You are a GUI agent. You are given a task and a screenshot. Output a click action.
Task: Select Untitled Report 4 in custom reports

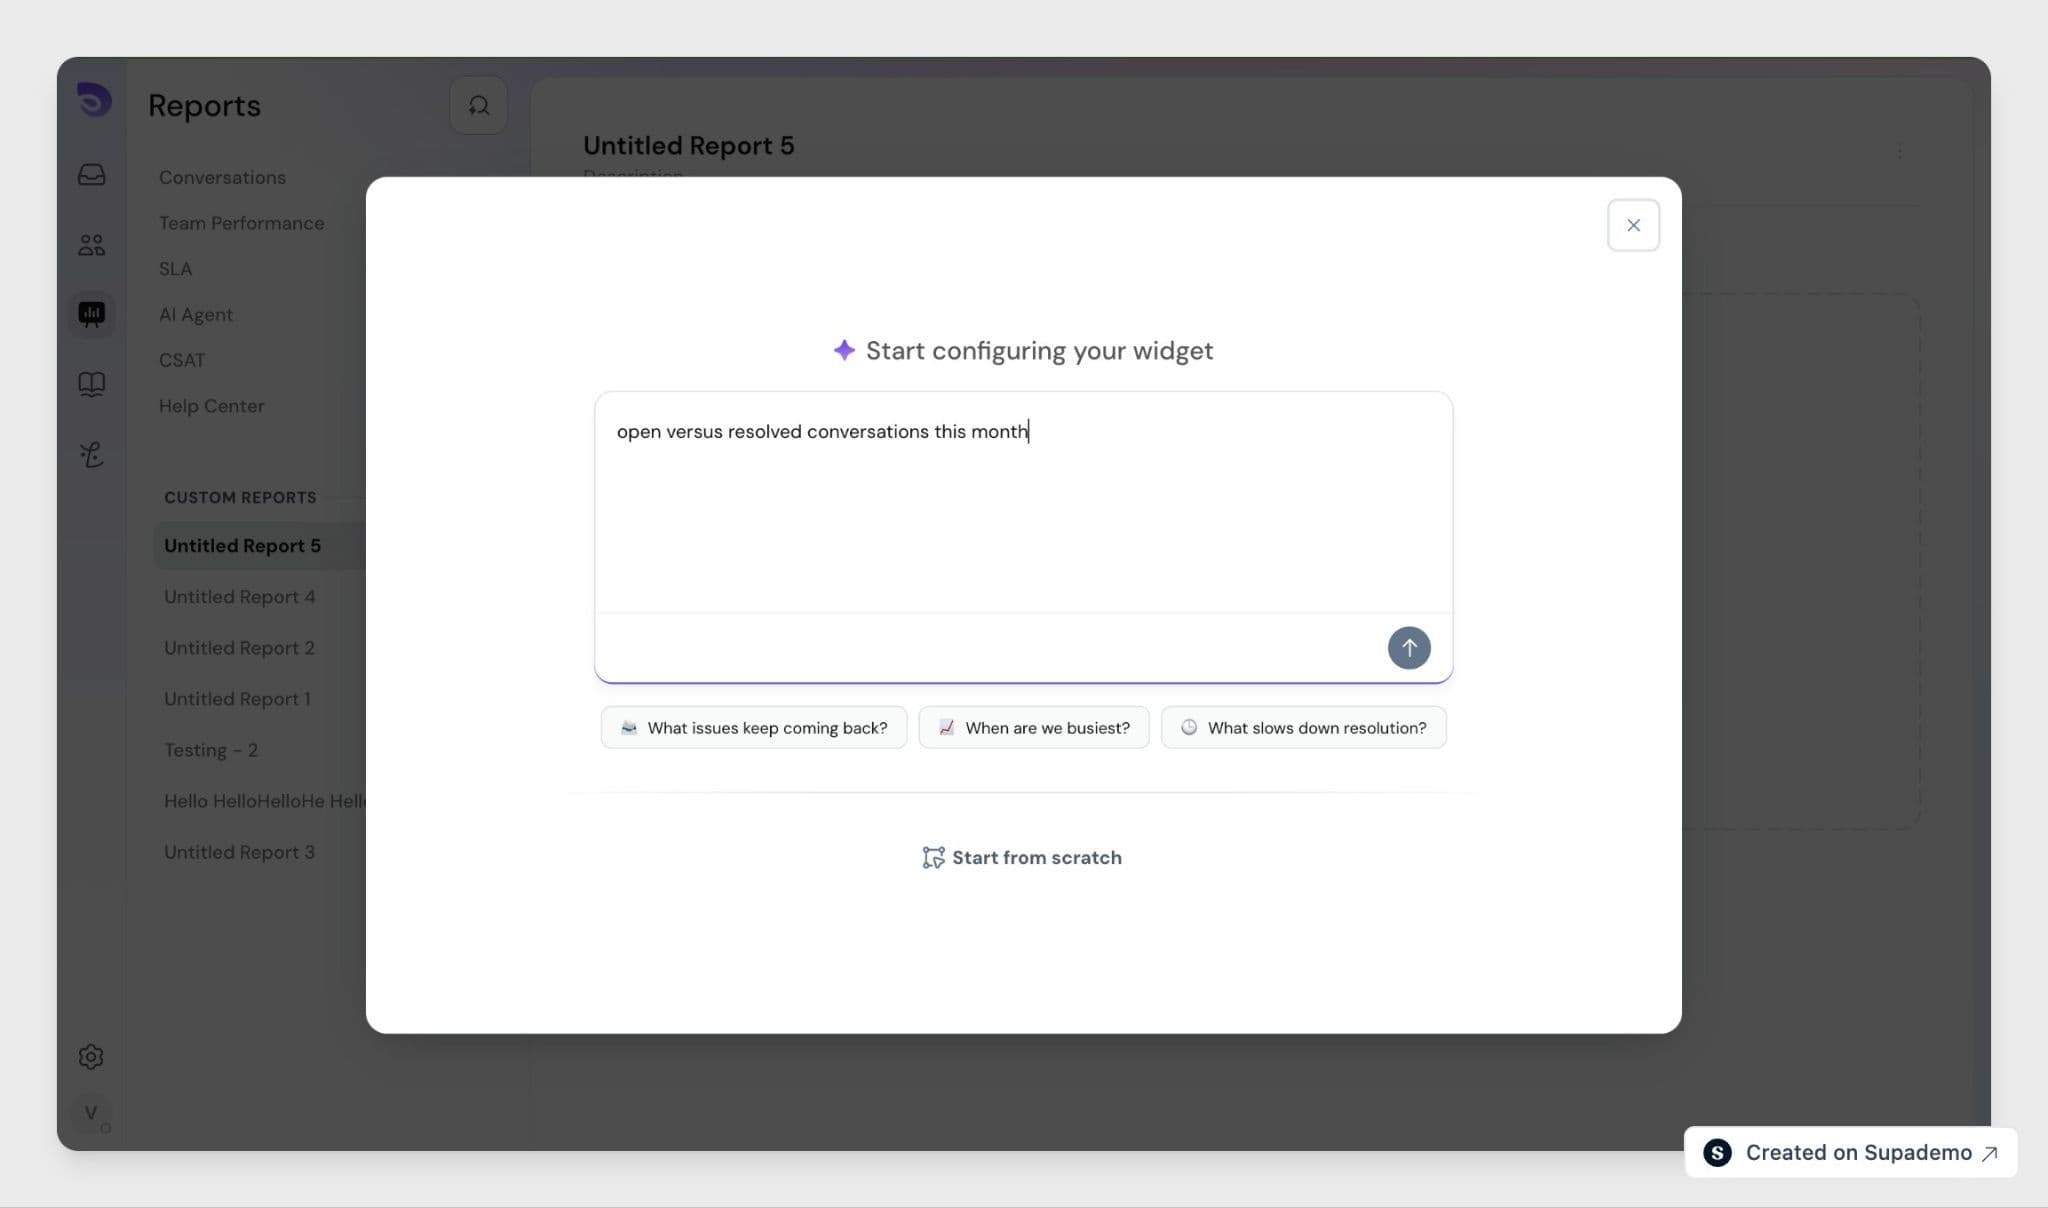coord(240,597)
